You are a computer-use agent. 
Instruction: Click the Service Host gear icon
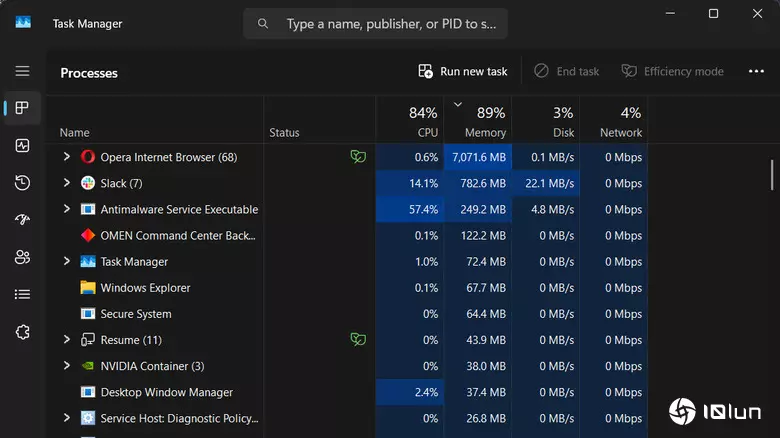click(88, 418)
